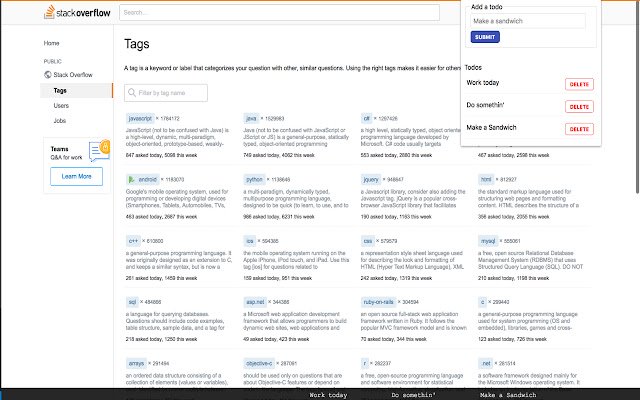This screenshot has width=640, height=400.
Task: Open the .net tag
Action: pyautogui.click(x=486, y=363)
